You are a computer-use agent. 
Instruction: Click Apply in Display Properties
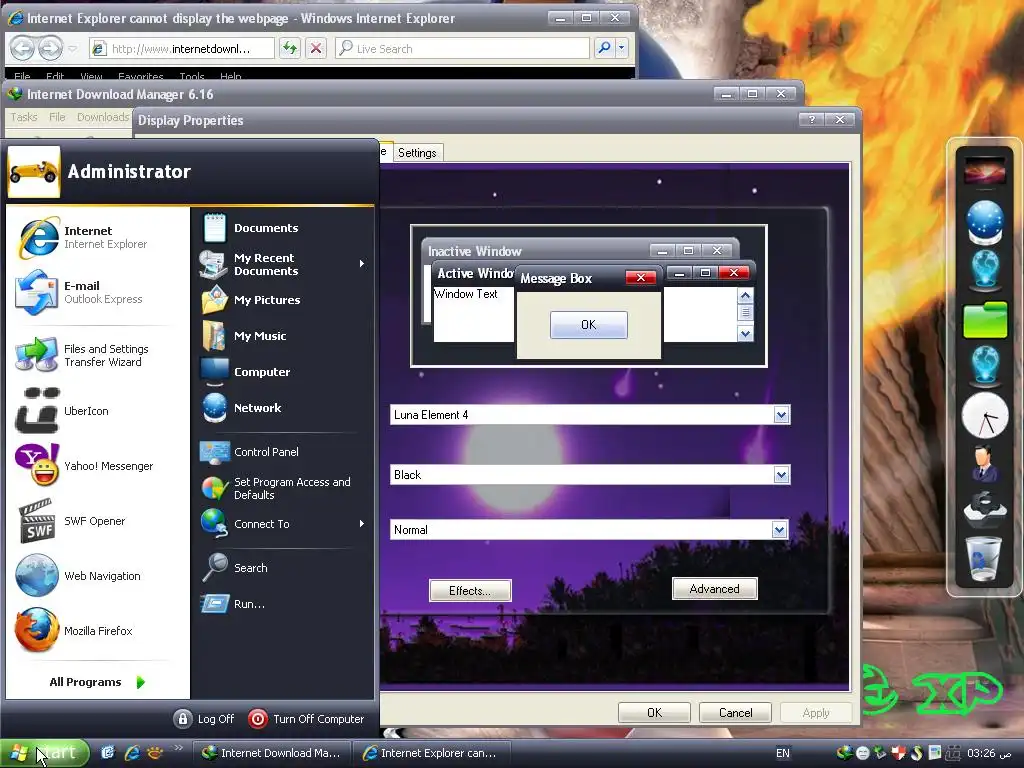pos(816,712)
